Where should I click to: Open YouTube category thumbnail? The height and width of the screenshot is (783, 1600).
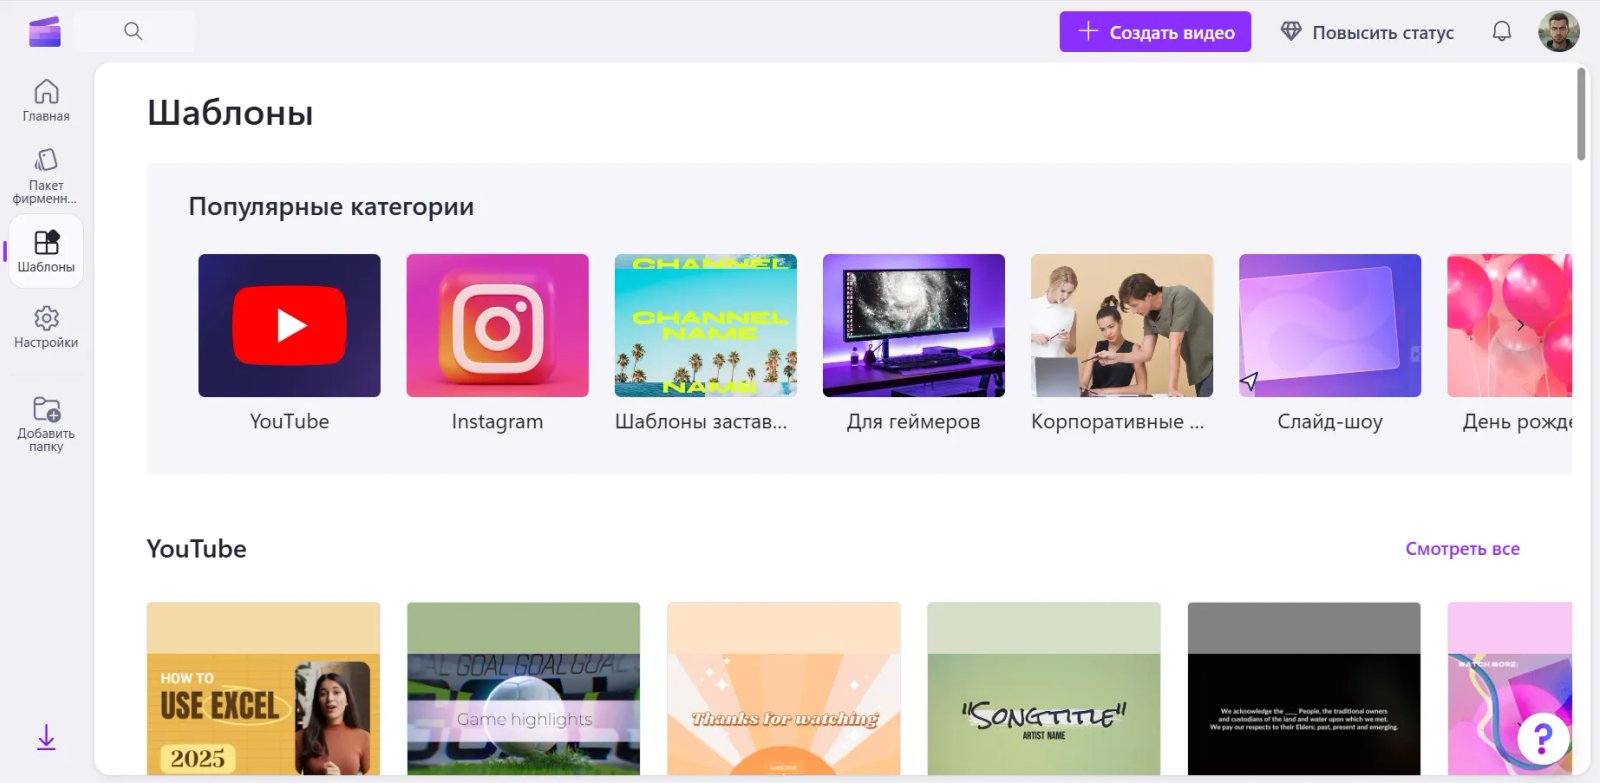click(289, 326)
